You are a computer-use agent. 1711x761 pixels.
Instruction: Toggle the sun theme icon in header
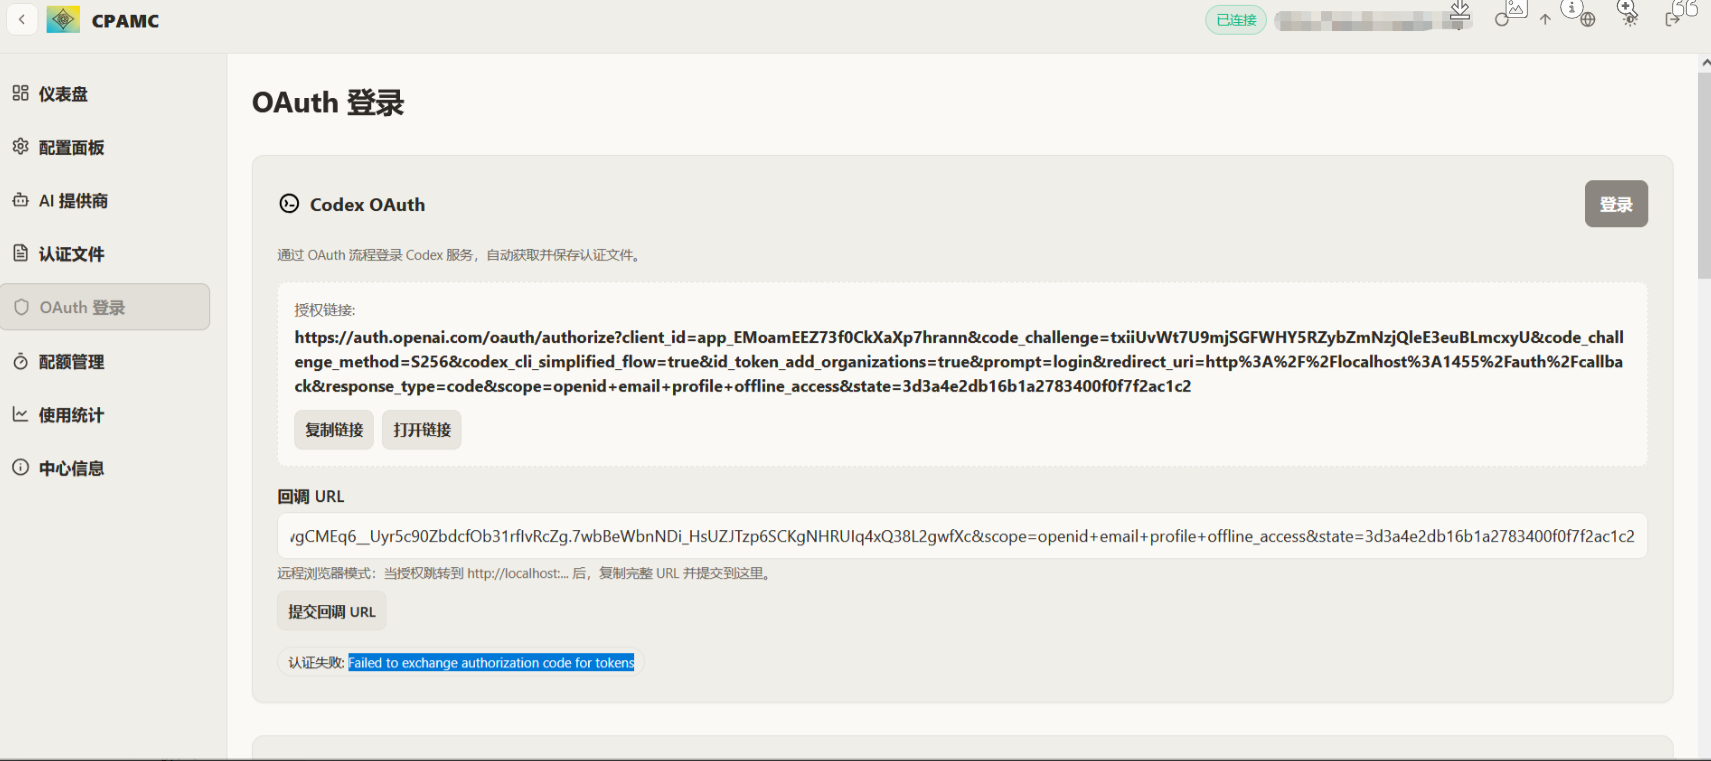1630,19
